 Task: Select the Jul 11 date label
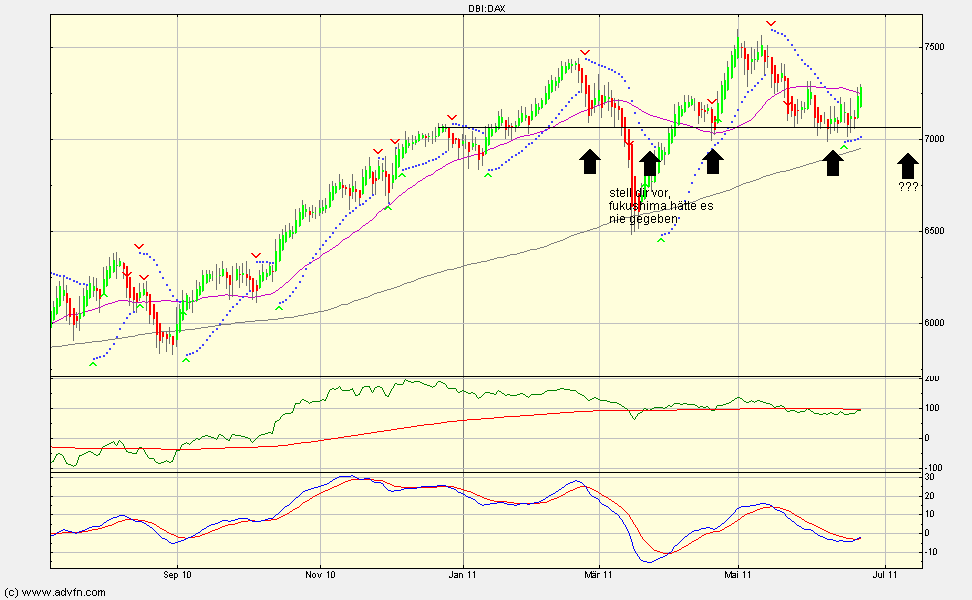pyautogui.click(x=883, y=575)
